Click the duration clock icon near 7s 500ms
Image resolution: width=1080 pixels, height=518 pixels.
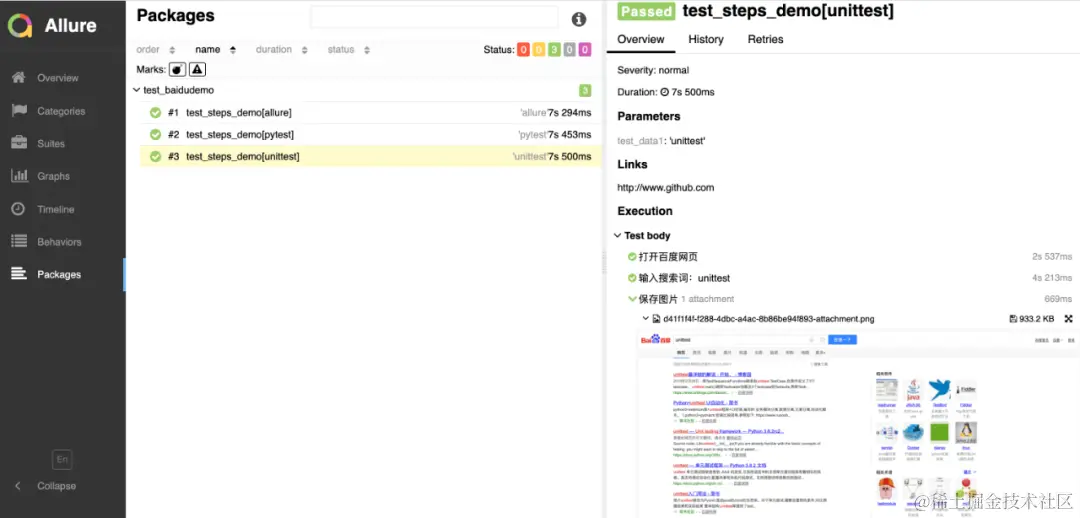[665, 92]
